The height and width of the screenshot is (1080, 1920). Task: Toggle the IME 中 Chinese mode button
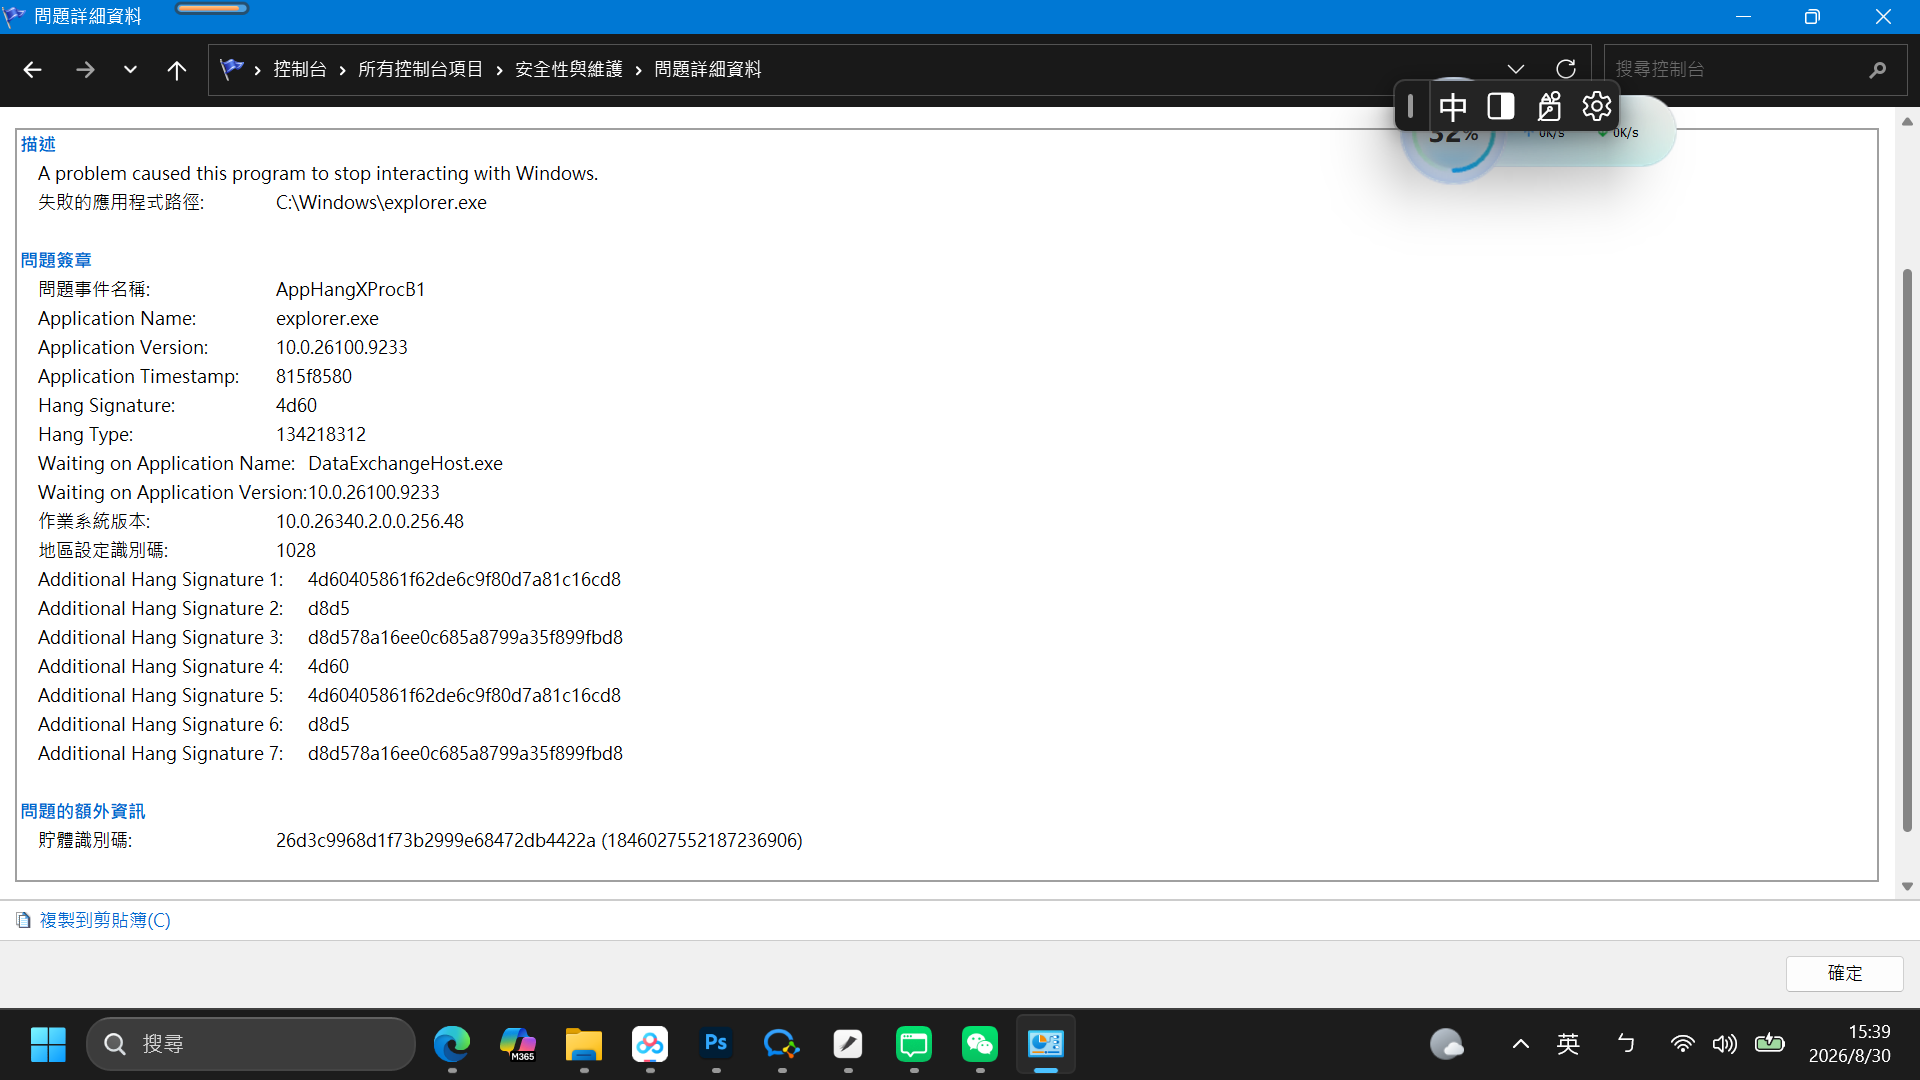(x=1453, y=106)
